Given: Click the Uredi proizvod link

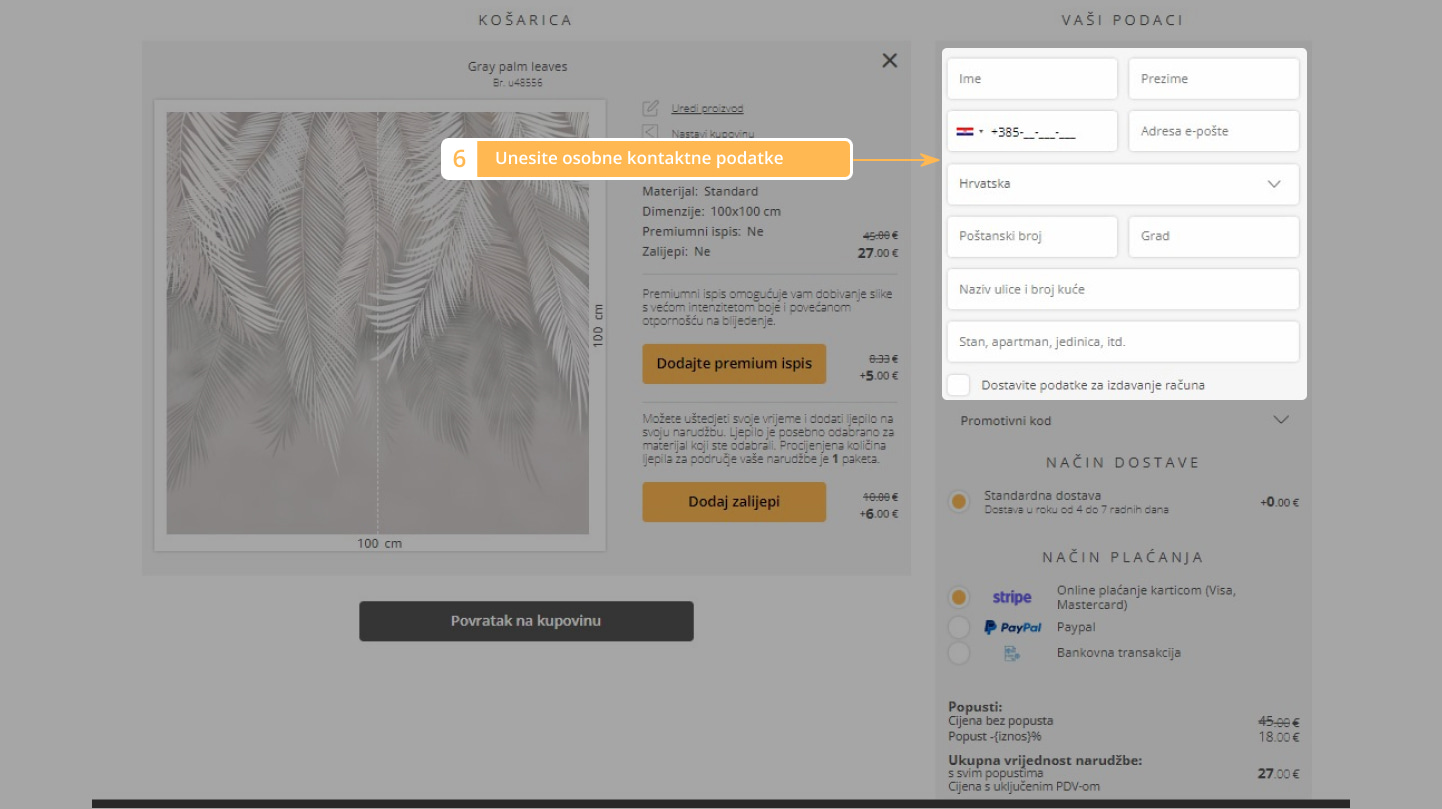Looking at the screenshot, I should [707, 108].
